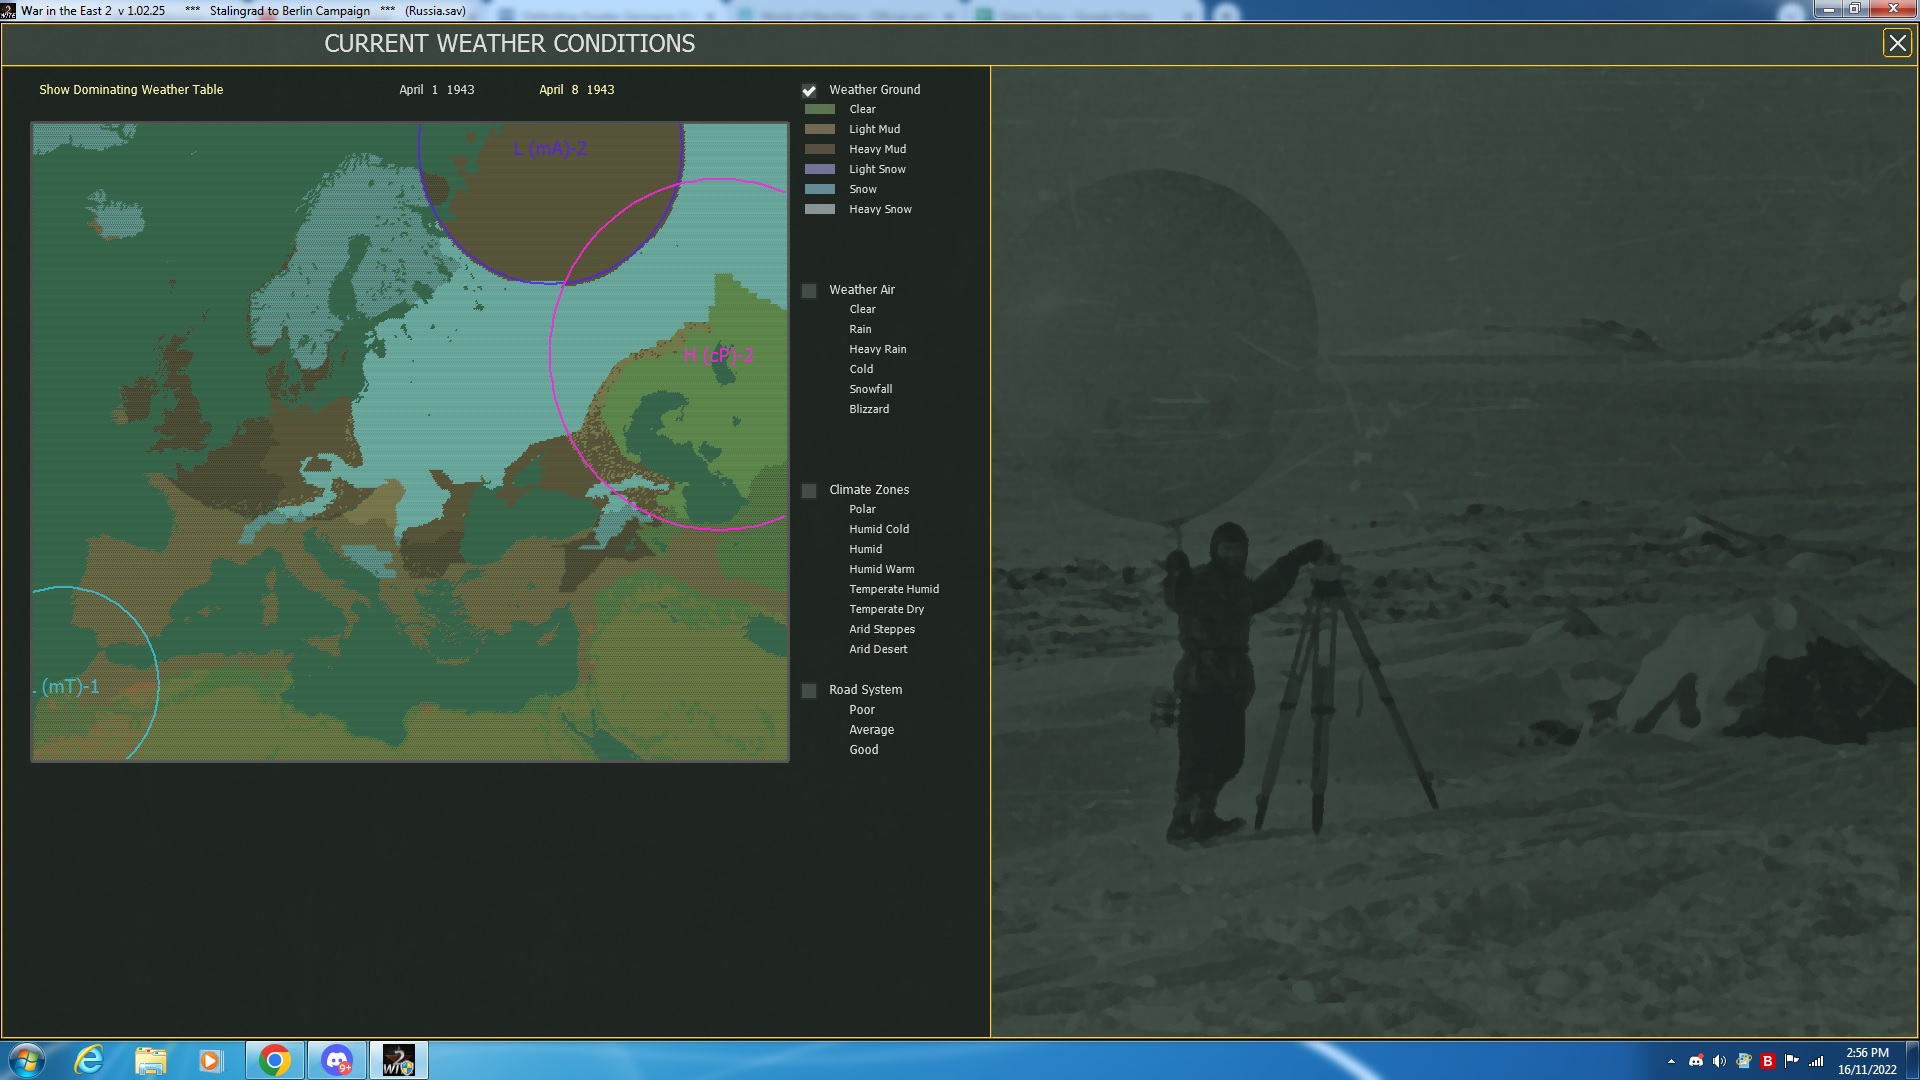Toggle the Road System checkbox
Screen dimensions: 1920x1080
point(809,691)
